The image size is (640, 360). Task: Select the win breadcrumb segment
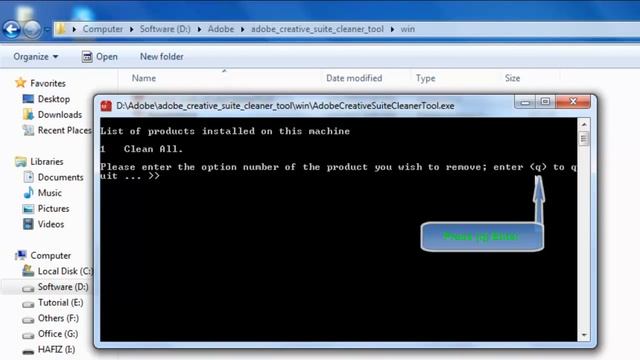click(x=407, y=29)
